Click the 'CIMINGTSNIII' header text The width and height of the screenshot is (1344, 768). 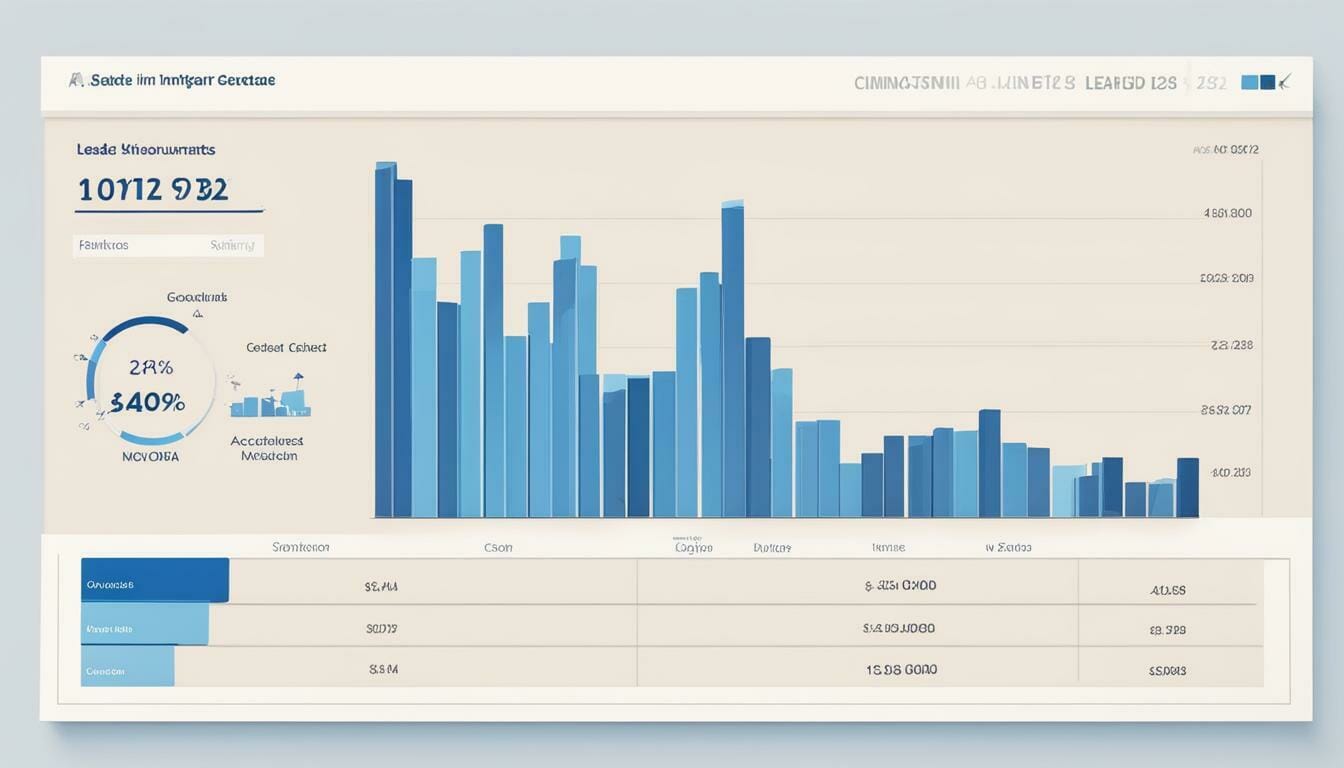(906, 83)
